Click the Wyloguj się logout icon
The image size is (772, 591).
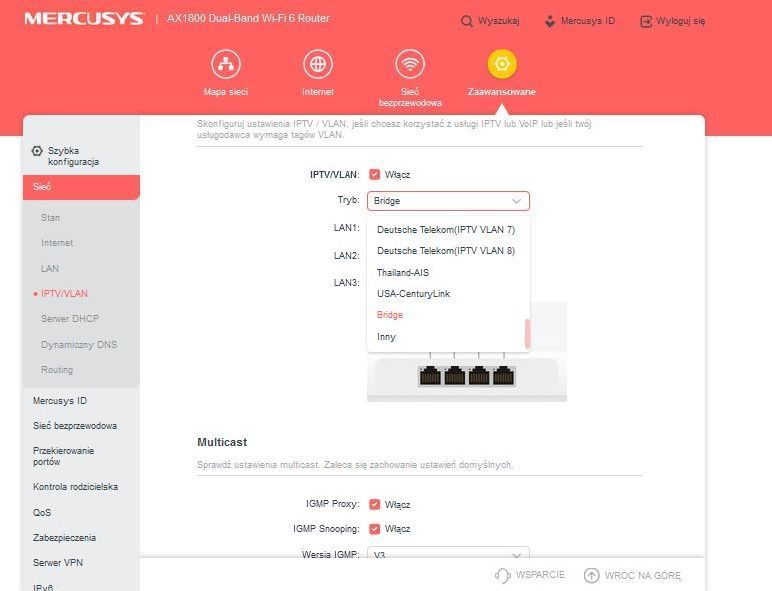pos(645,21)
